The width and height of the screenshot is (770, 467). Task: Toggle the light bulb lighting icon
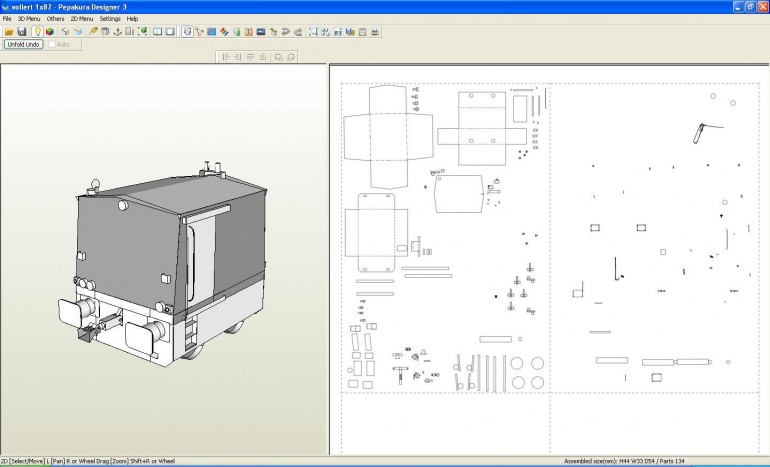point(37,32)
